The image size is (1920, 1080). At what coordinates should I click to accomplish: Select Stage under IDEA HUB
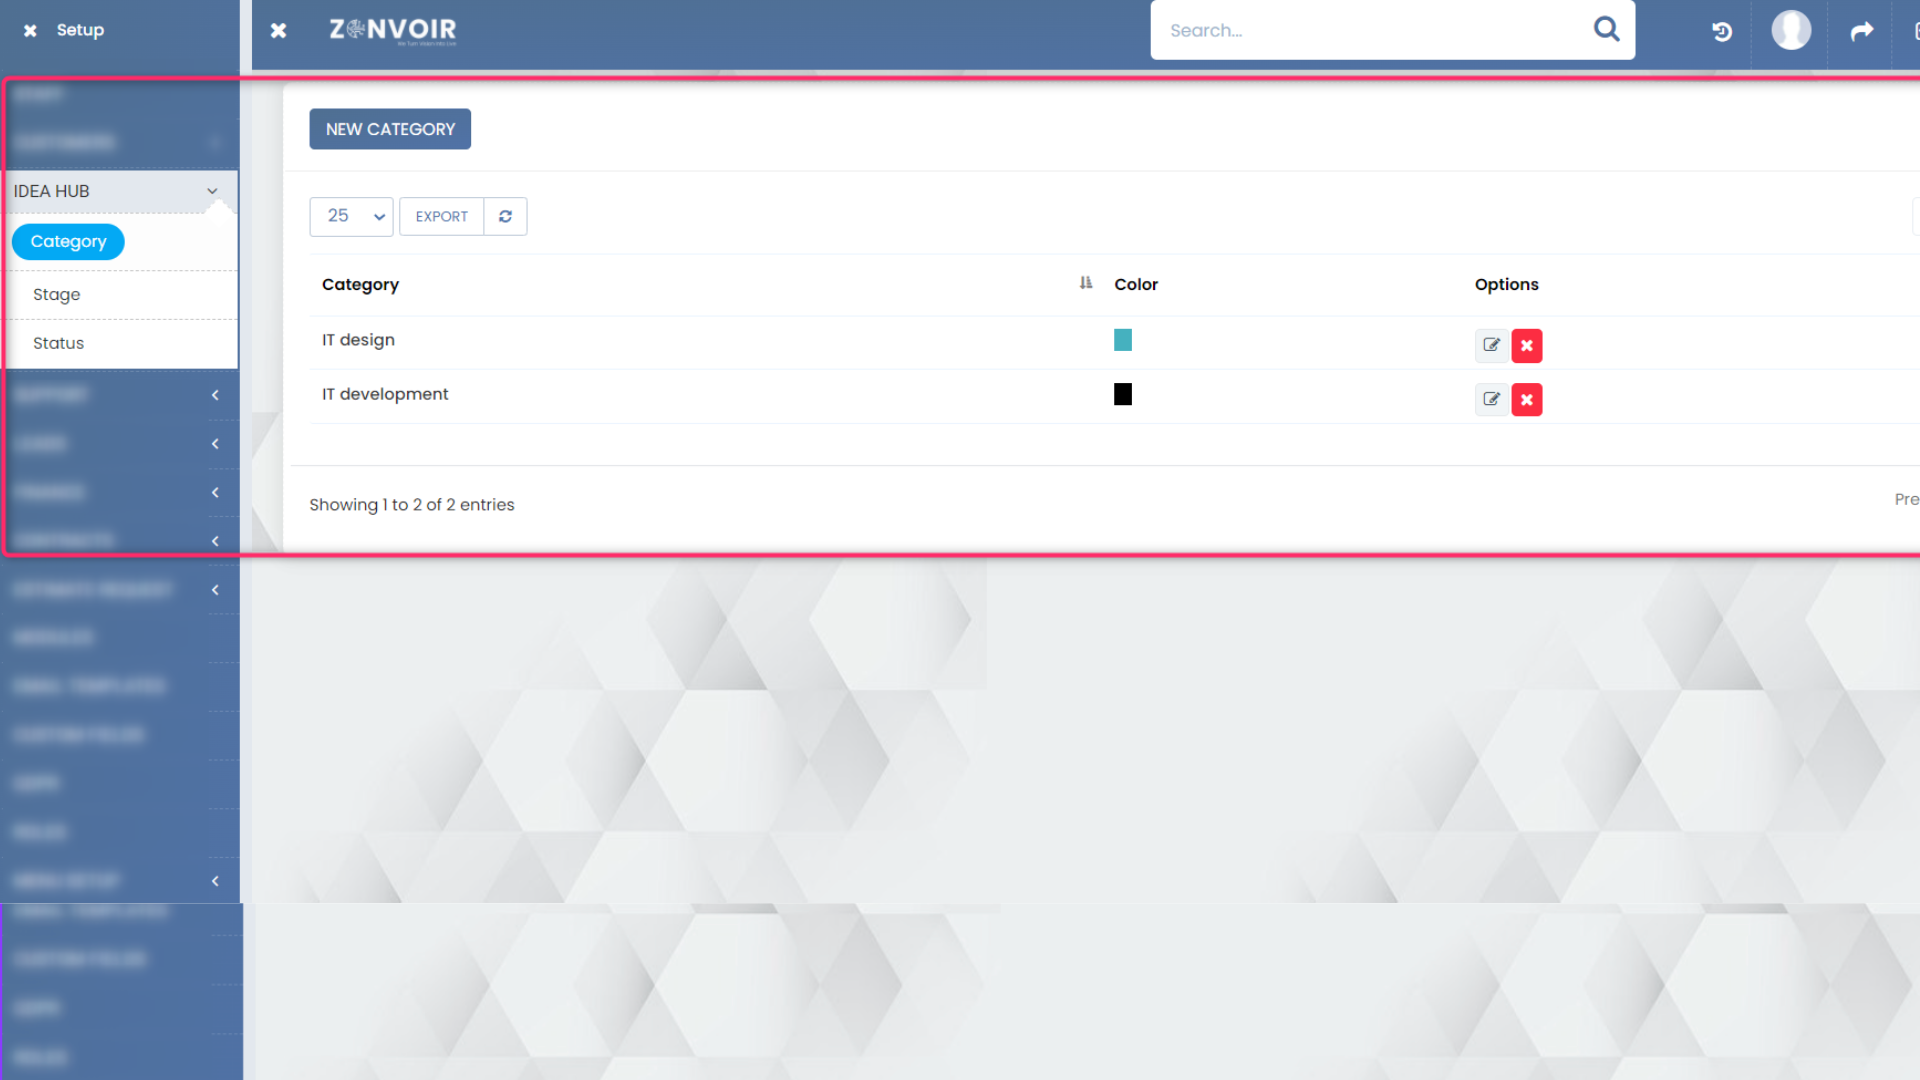click(56, 294)
